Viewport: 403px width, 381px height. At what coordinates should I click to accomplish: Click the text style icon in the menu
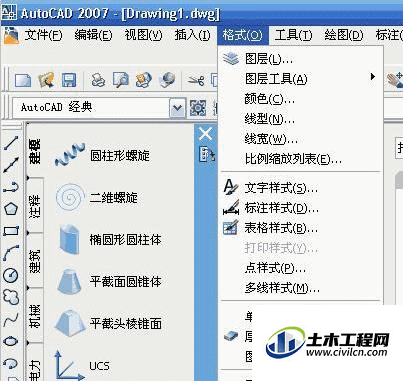(231, 187)
